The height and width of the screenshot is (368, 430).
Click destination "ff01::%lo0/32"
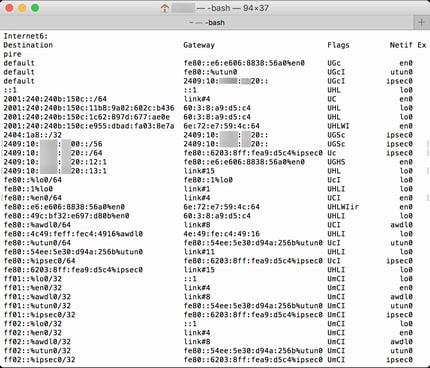tap(33, 279)
